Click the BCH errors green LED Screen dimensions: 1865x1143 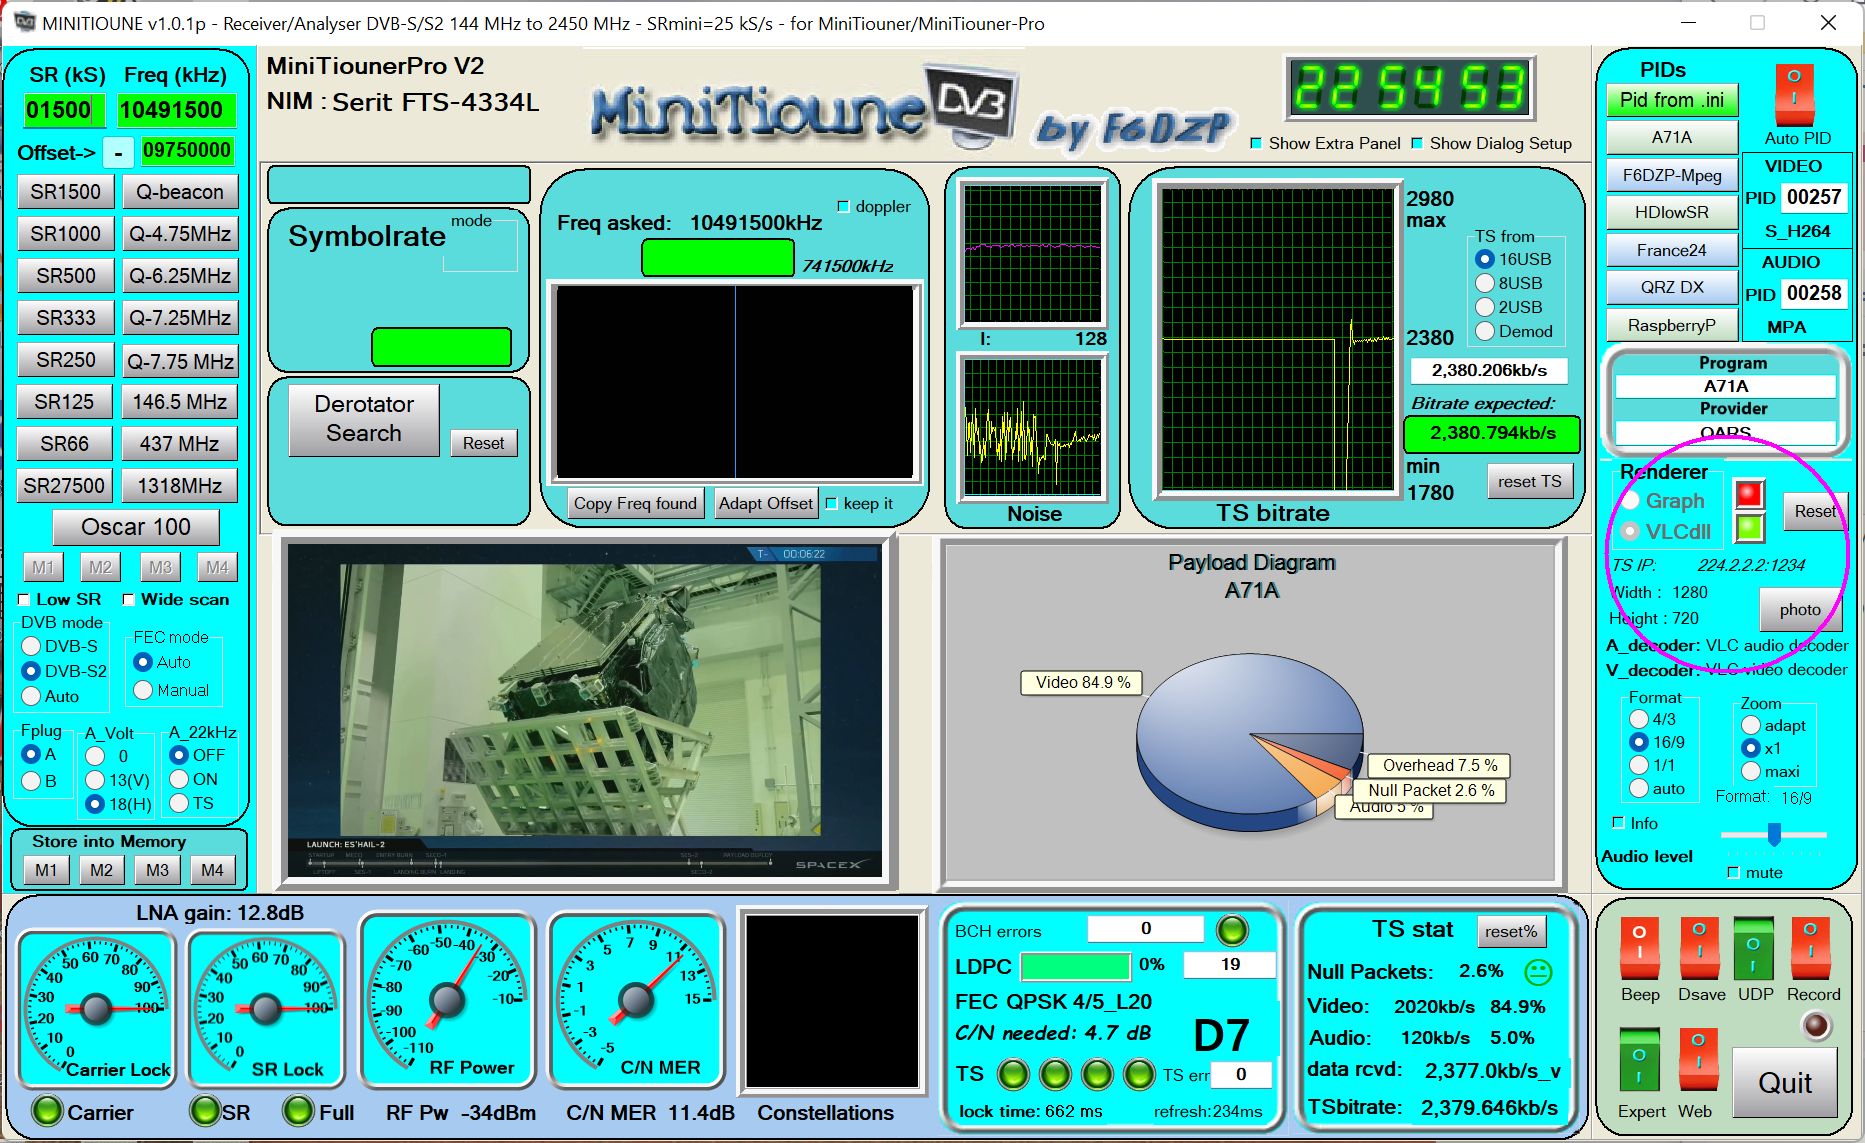tap(1232, 931)
